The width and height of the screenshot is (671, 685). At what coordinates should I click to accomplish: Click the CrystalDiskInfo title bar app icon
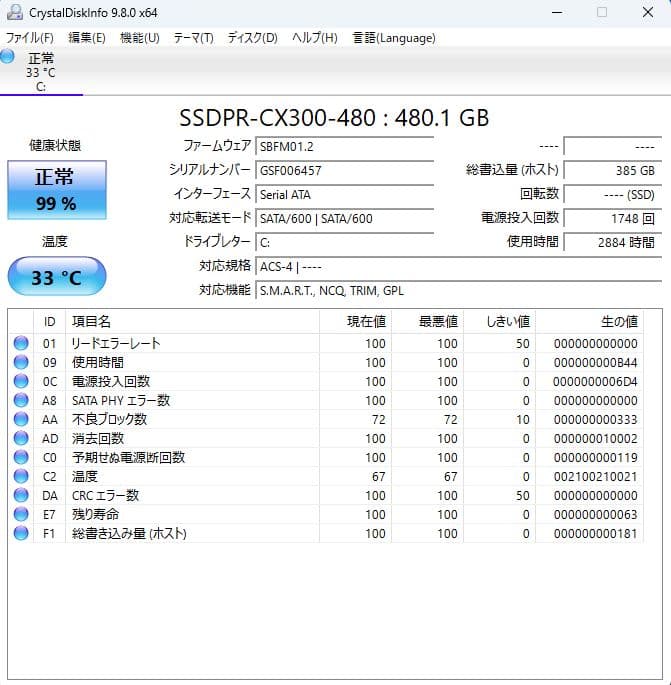[x=14, y=12]
